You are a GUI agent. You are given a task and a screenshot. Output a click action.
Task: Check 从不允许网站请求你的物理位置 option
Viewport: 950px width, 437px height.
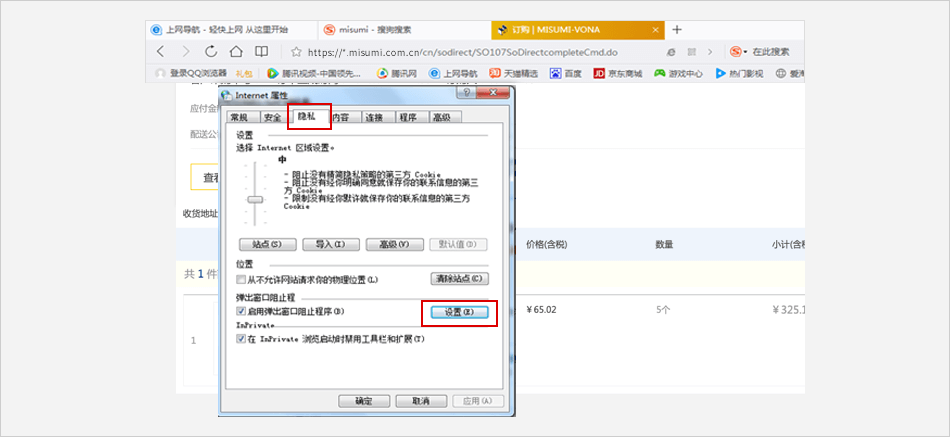(x=241, y=278)
